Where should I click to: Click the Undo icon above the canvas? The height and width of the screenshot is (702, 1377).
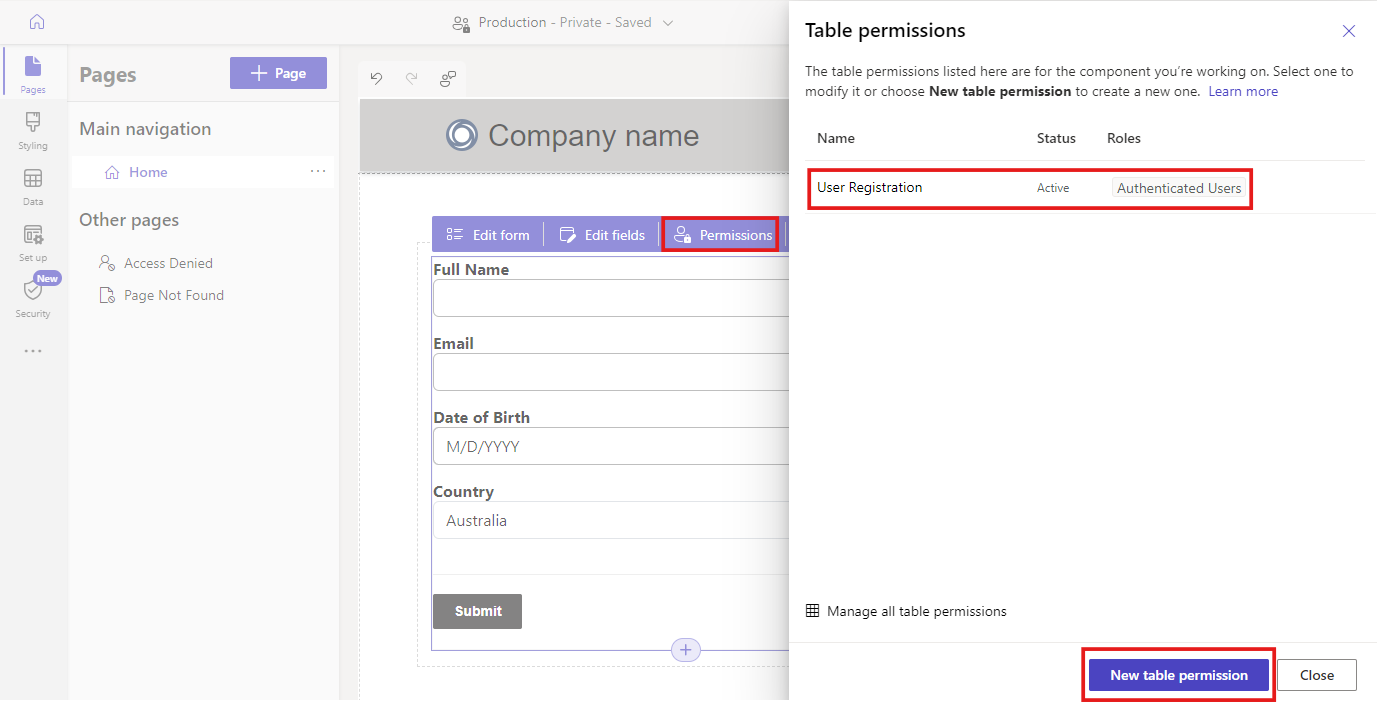click(x=376, y=79)
